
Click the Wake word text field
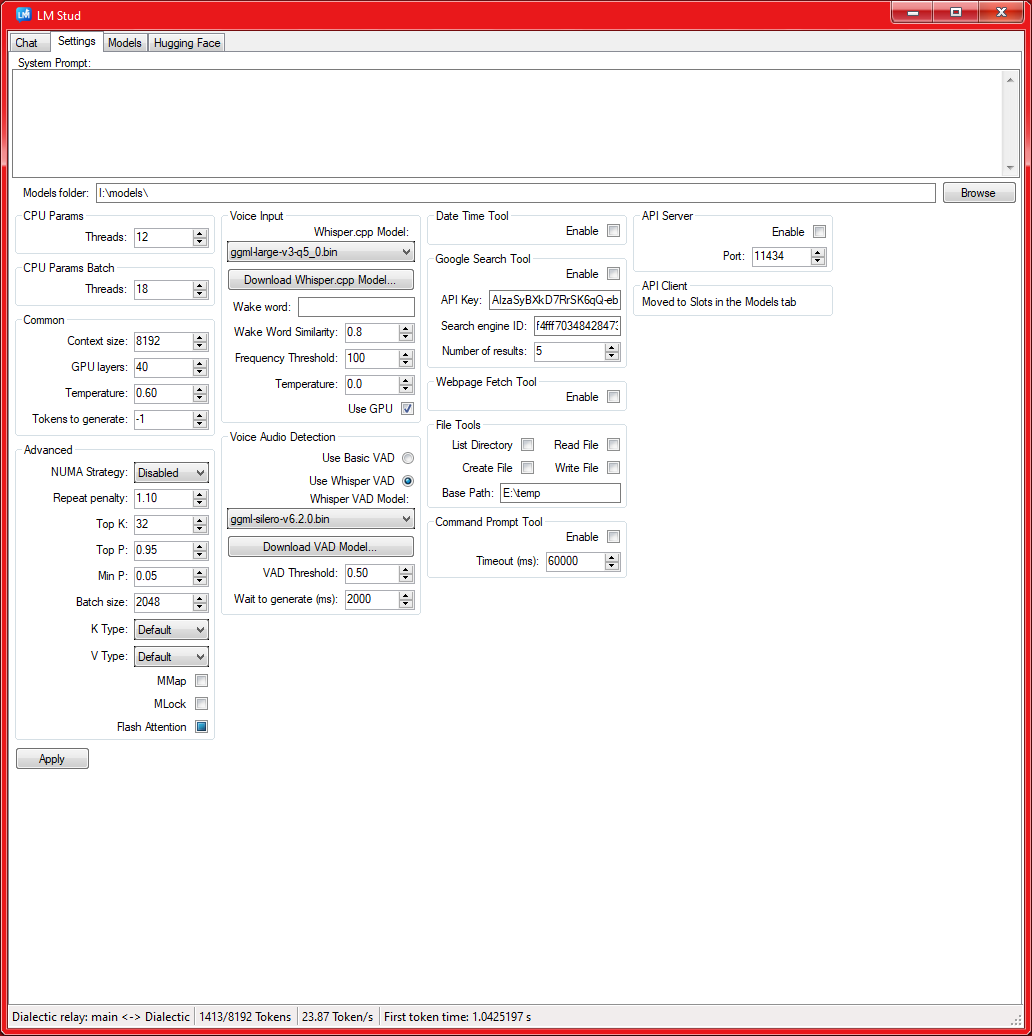356,307
